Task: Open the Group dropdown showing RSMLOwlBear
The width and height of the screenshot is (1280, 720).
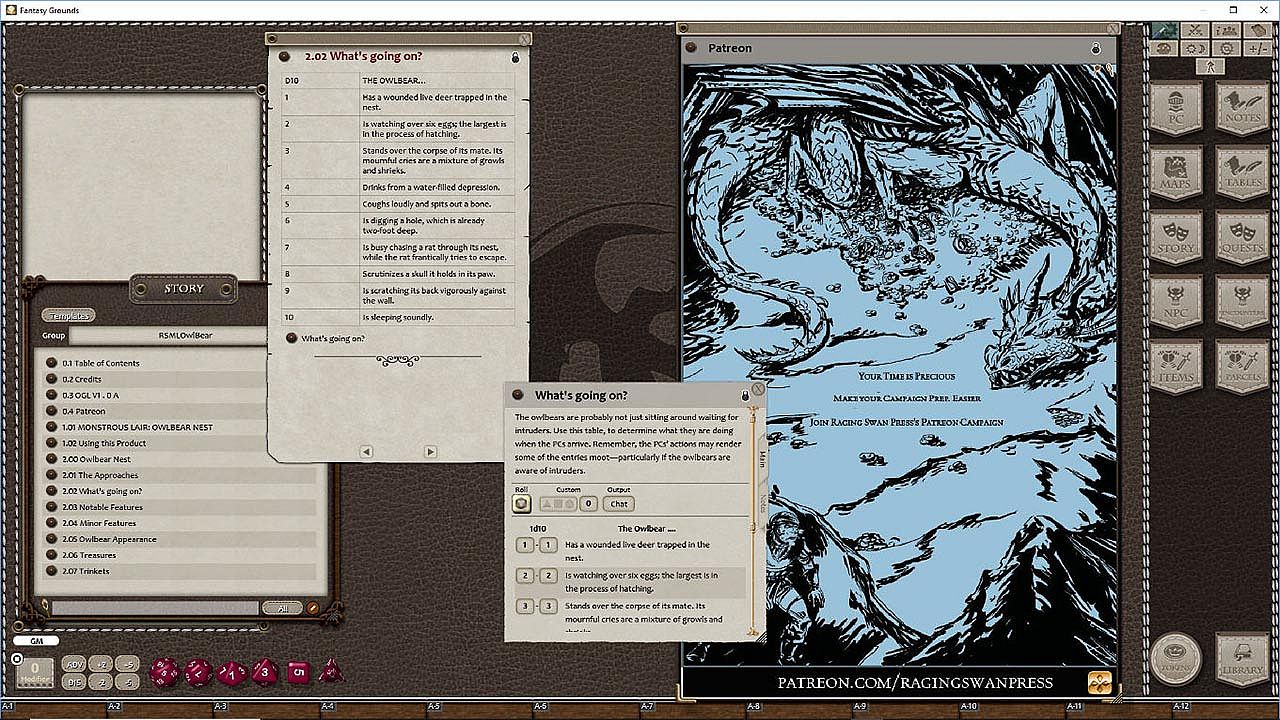Action: point(186,336)
